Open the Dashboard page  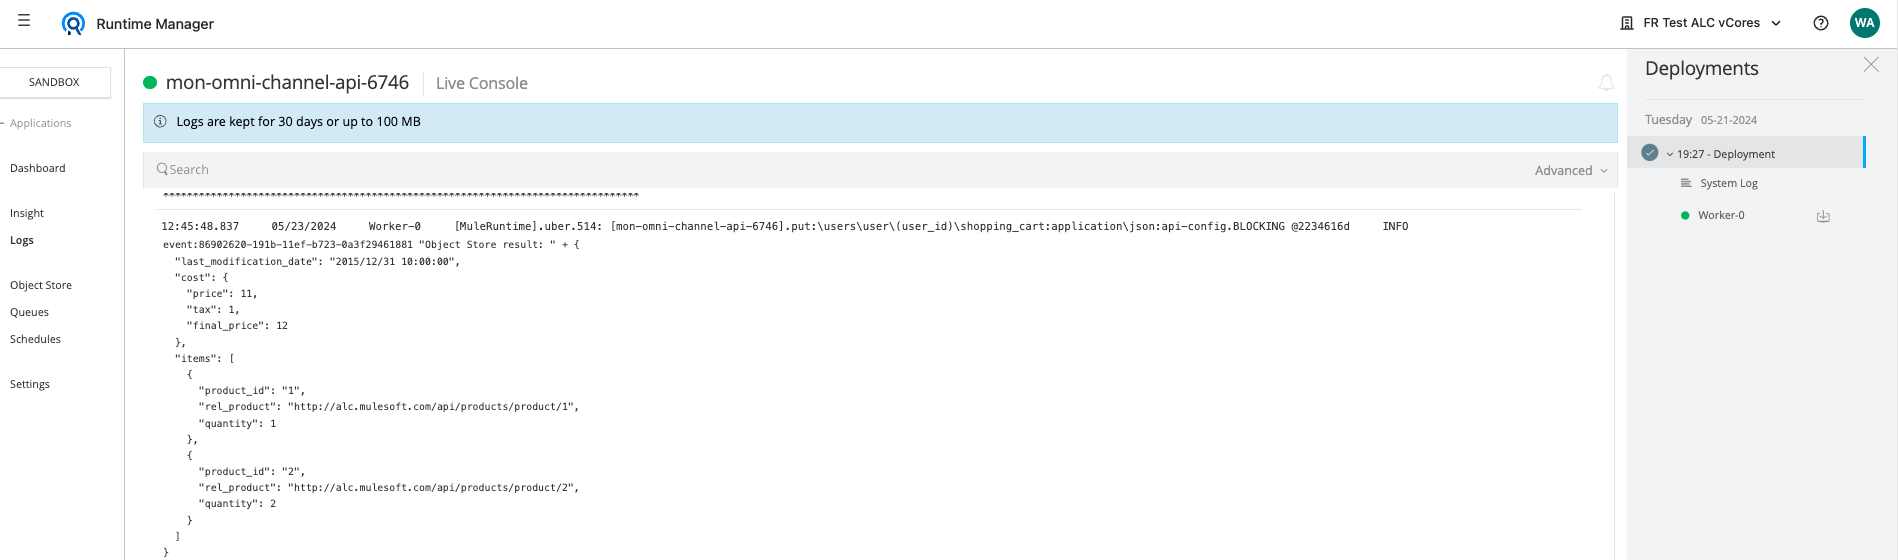tap(38, 168)
